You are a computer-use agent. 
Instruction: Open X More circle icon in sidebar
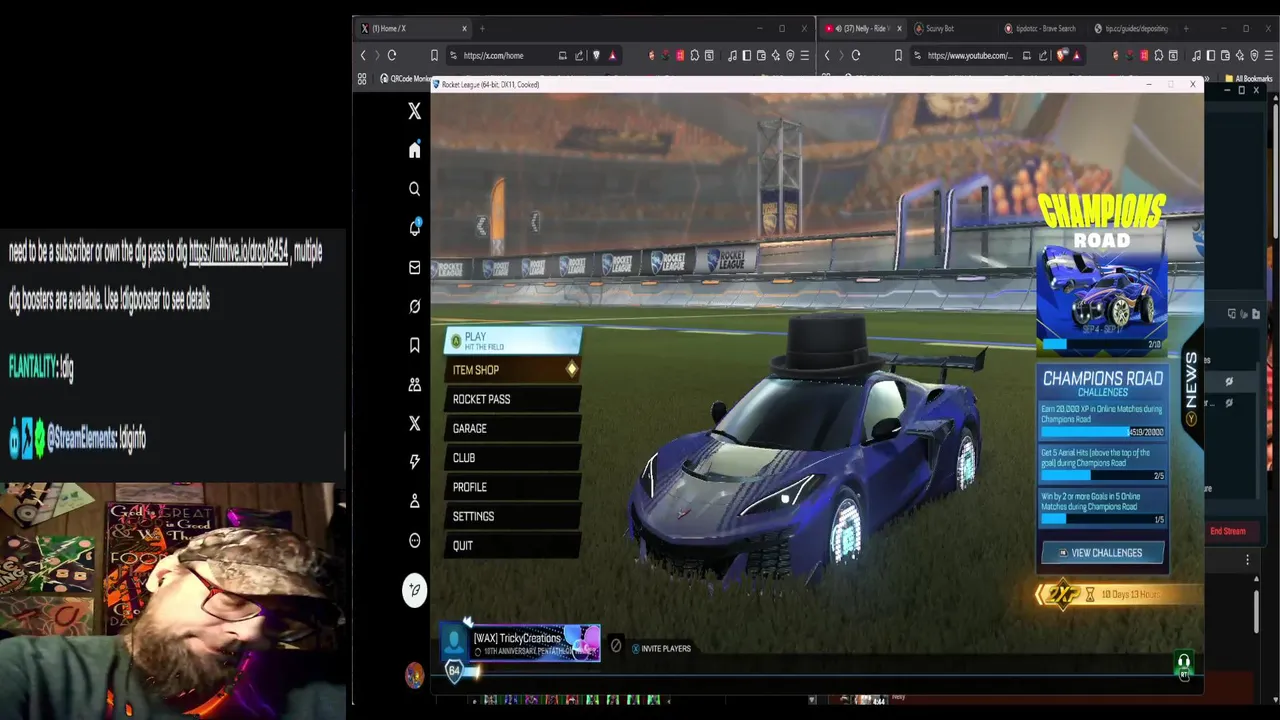[x=415, y=541]
